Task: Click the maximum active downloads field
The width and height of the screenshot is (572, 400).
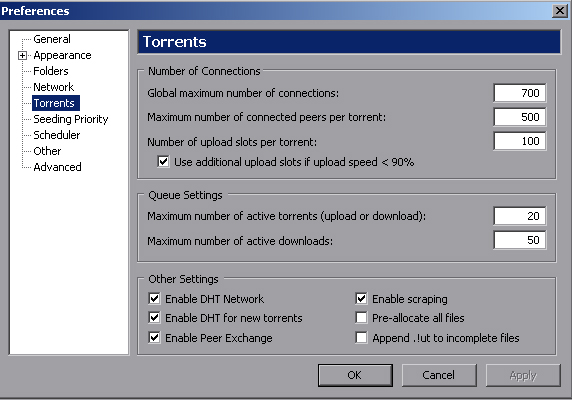Action: [519, 240]
